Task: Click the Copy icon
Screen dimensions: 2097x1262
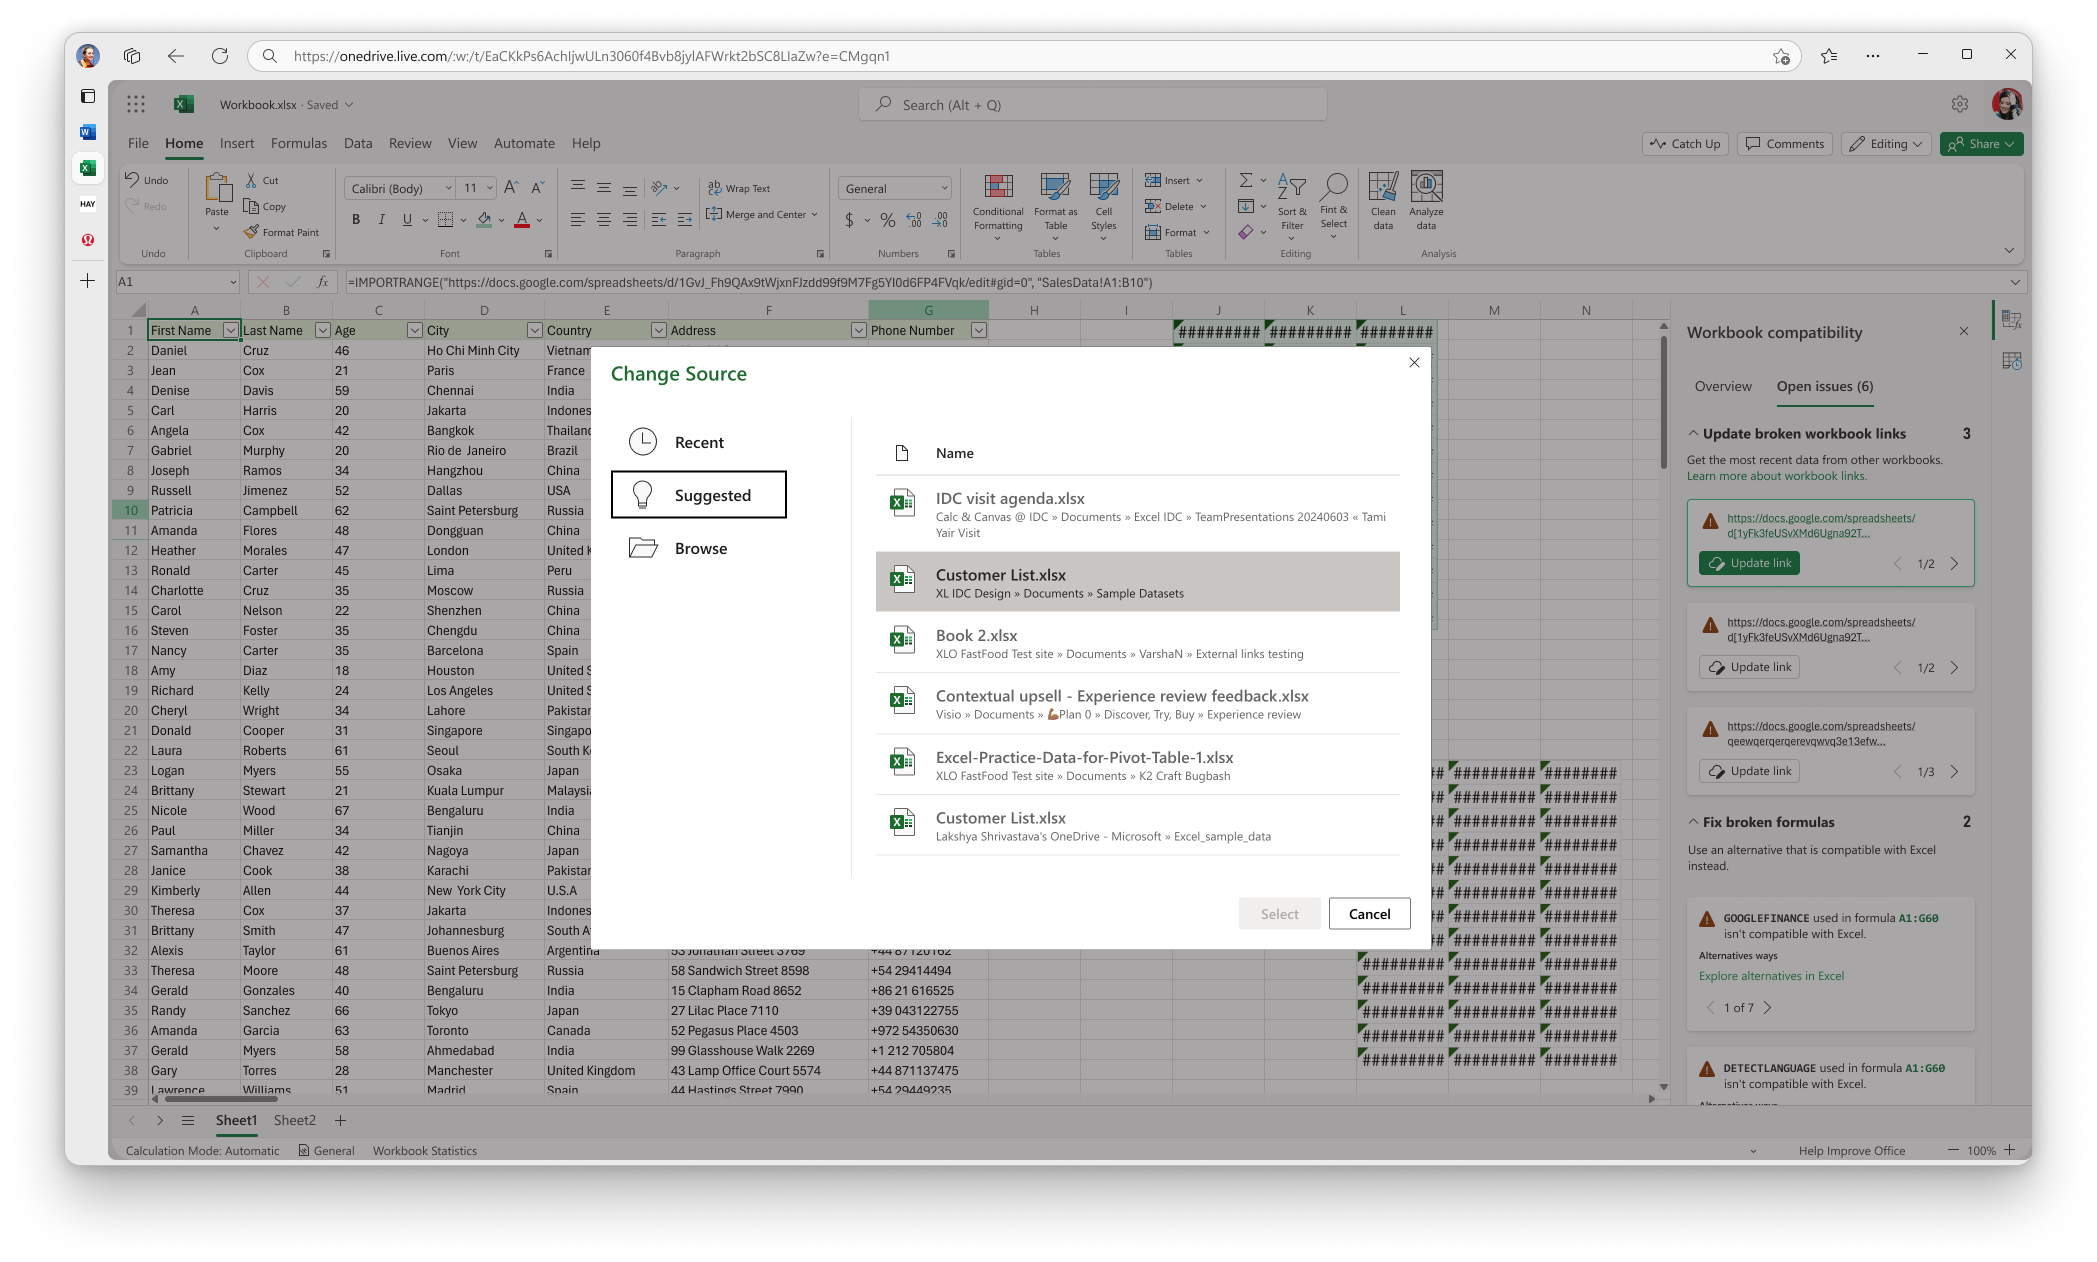Action: coord(252,206)
